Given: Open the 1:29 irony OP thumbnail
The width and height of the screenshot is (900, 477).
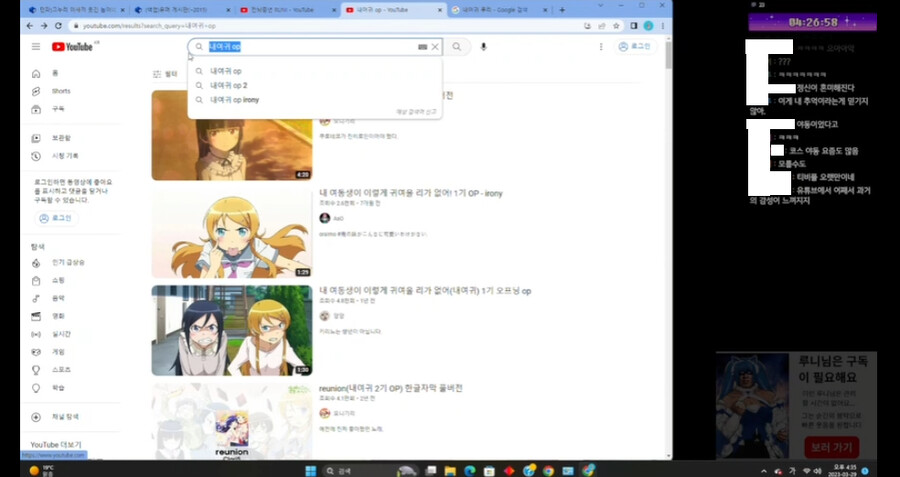Looking at the screenshot, I should point(232,233).
